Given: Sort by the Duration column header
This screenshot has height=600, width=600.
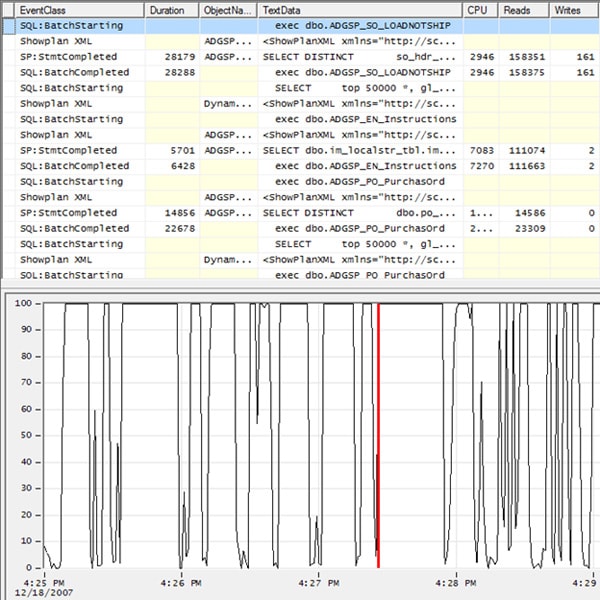Looking at the screenshot, I should 172,10.
